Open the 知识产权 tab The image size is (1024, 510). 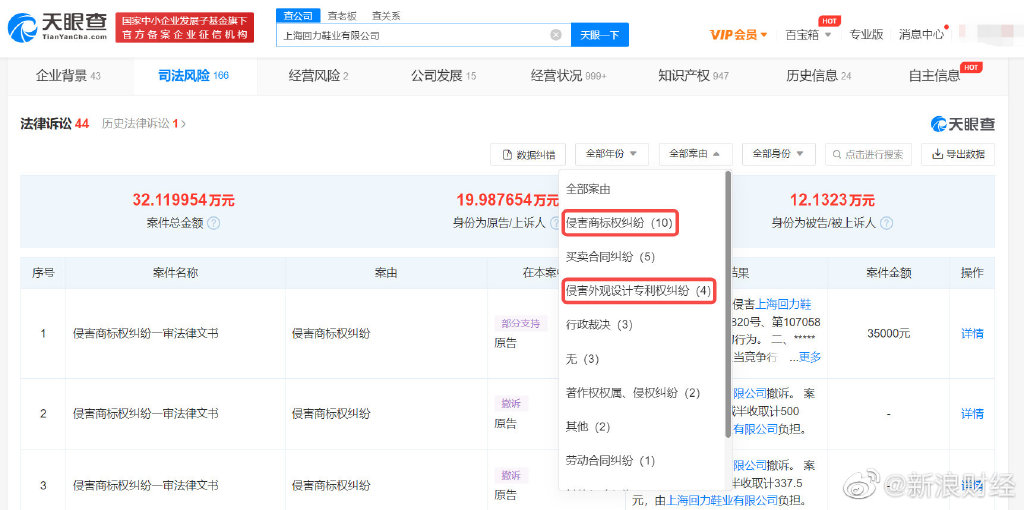(x=693, y=76)
